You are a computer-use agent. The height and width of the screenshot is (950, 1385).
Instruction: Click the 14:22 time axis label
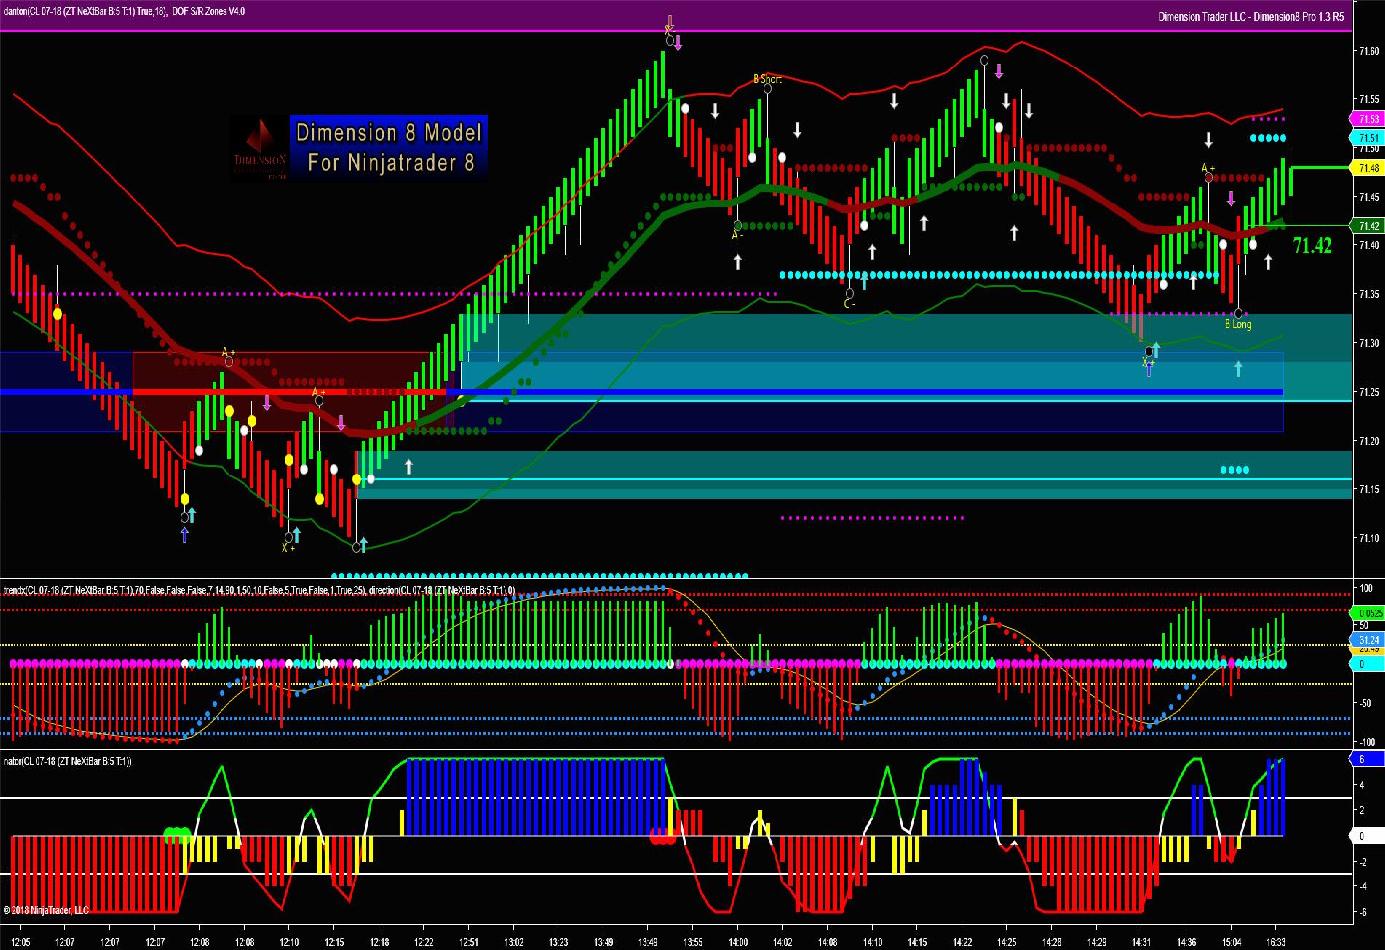[x=962, y=942]
